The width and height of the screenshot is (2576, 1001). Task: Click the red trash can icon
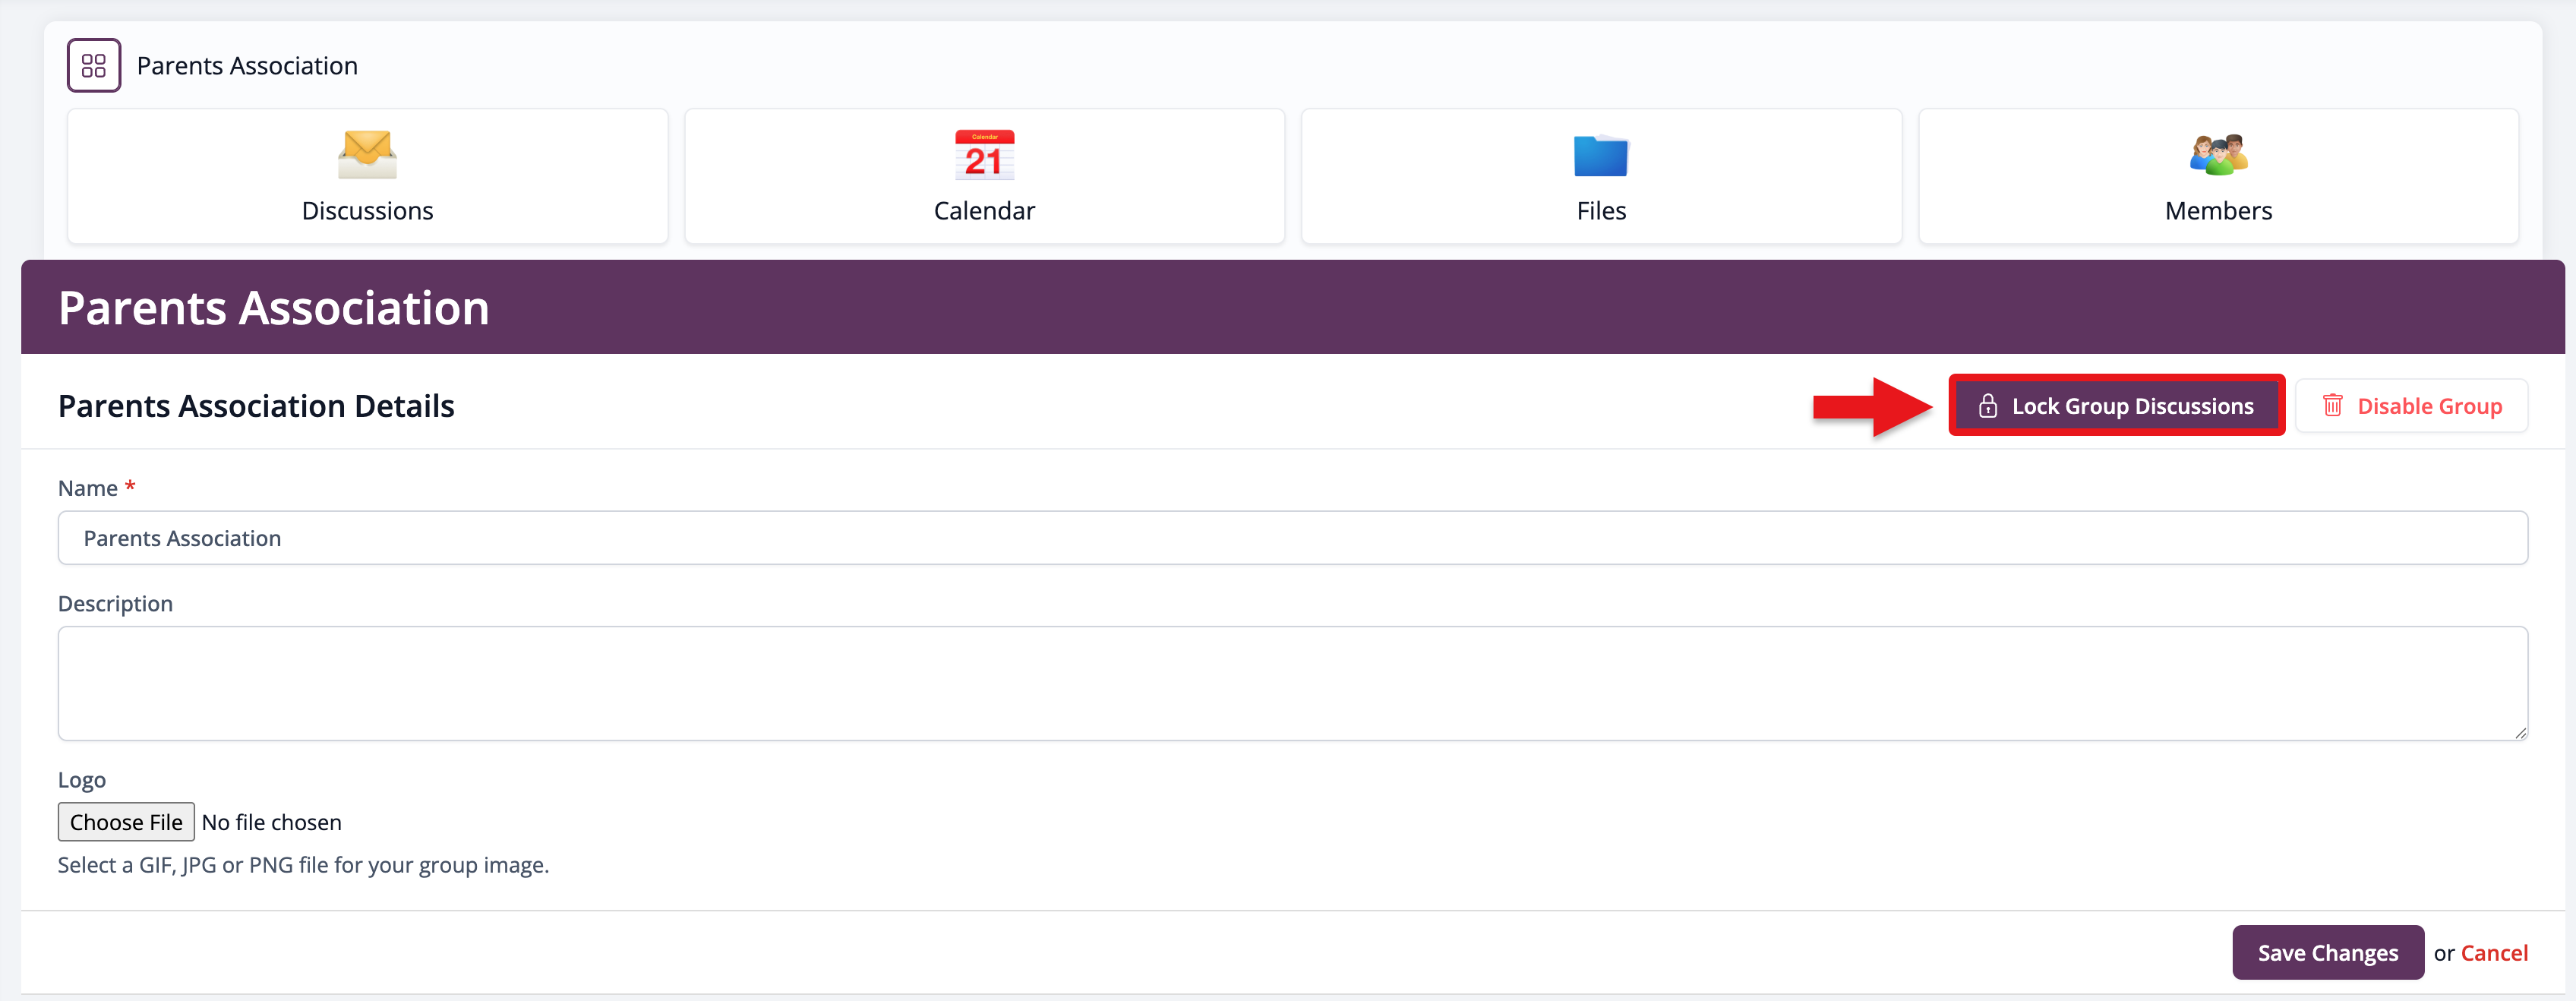[x=2333, y=406]
